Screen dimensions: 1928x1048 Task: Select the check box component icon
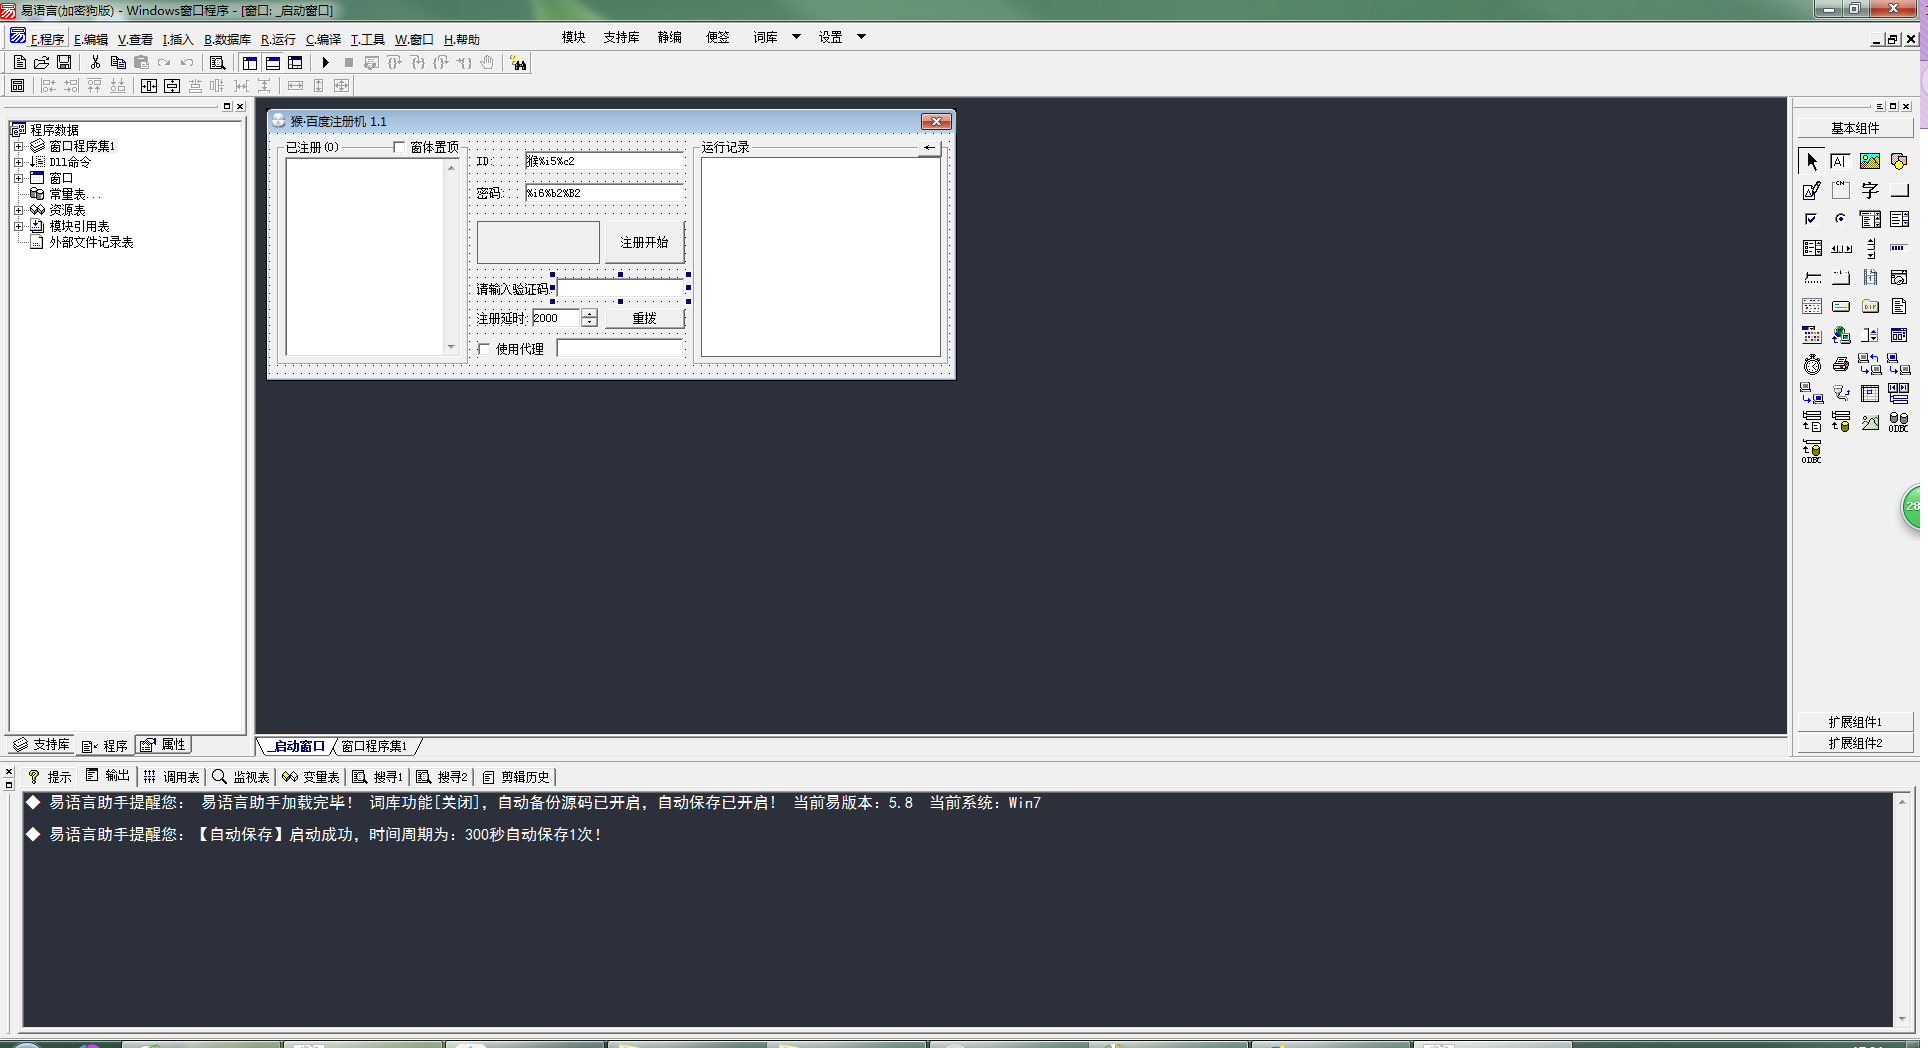[1811, 219]
